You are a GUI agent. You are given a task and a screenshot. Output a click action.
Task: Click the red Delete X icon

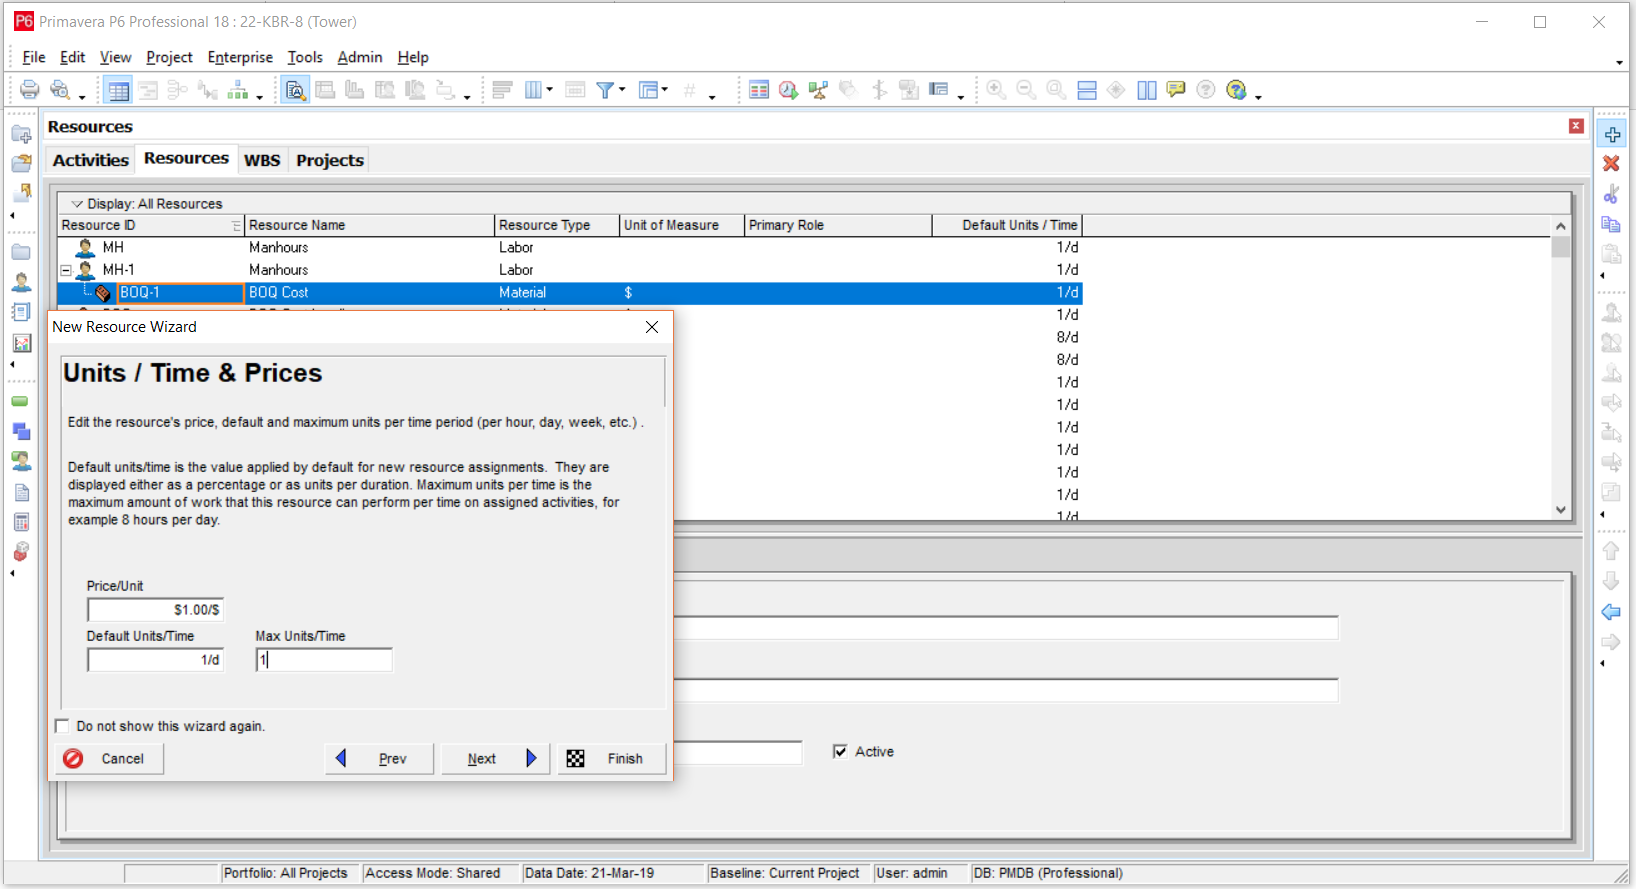pos(1611,163)
